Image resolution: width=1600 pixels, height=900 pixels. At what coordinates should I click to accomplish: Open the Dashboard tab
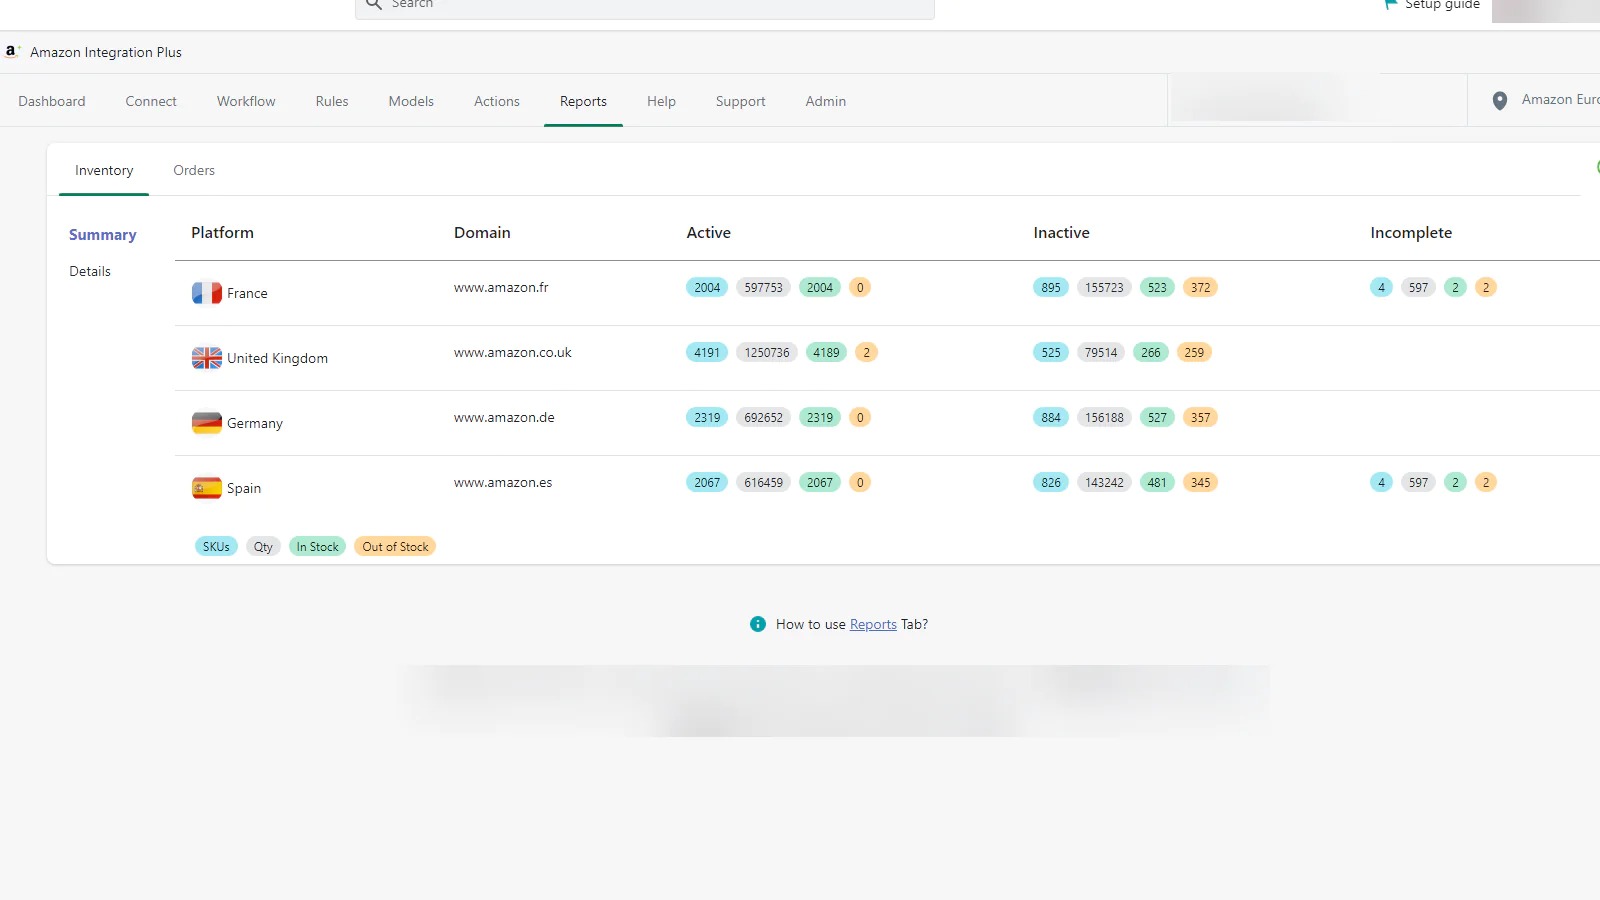[52, 101]
